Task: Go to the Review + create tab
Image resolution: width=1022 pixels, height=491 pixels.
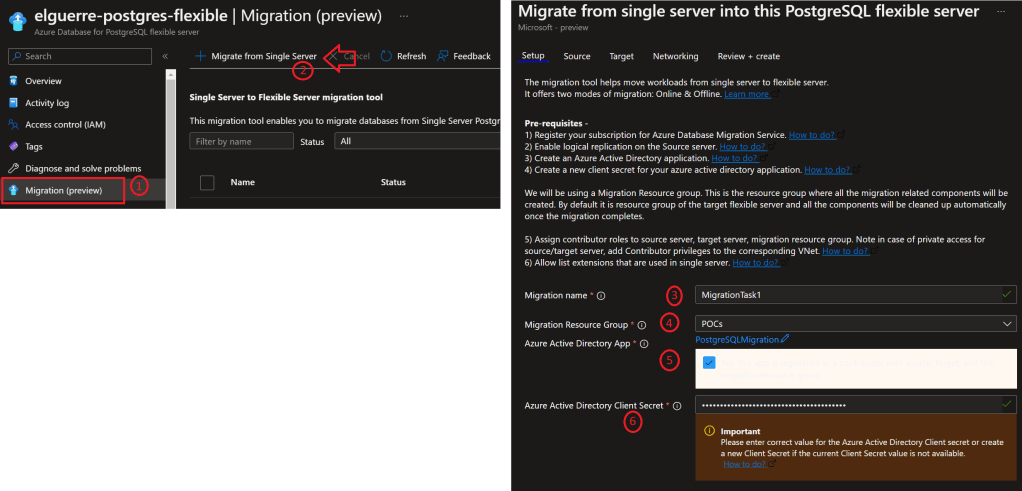Action: 747,57
